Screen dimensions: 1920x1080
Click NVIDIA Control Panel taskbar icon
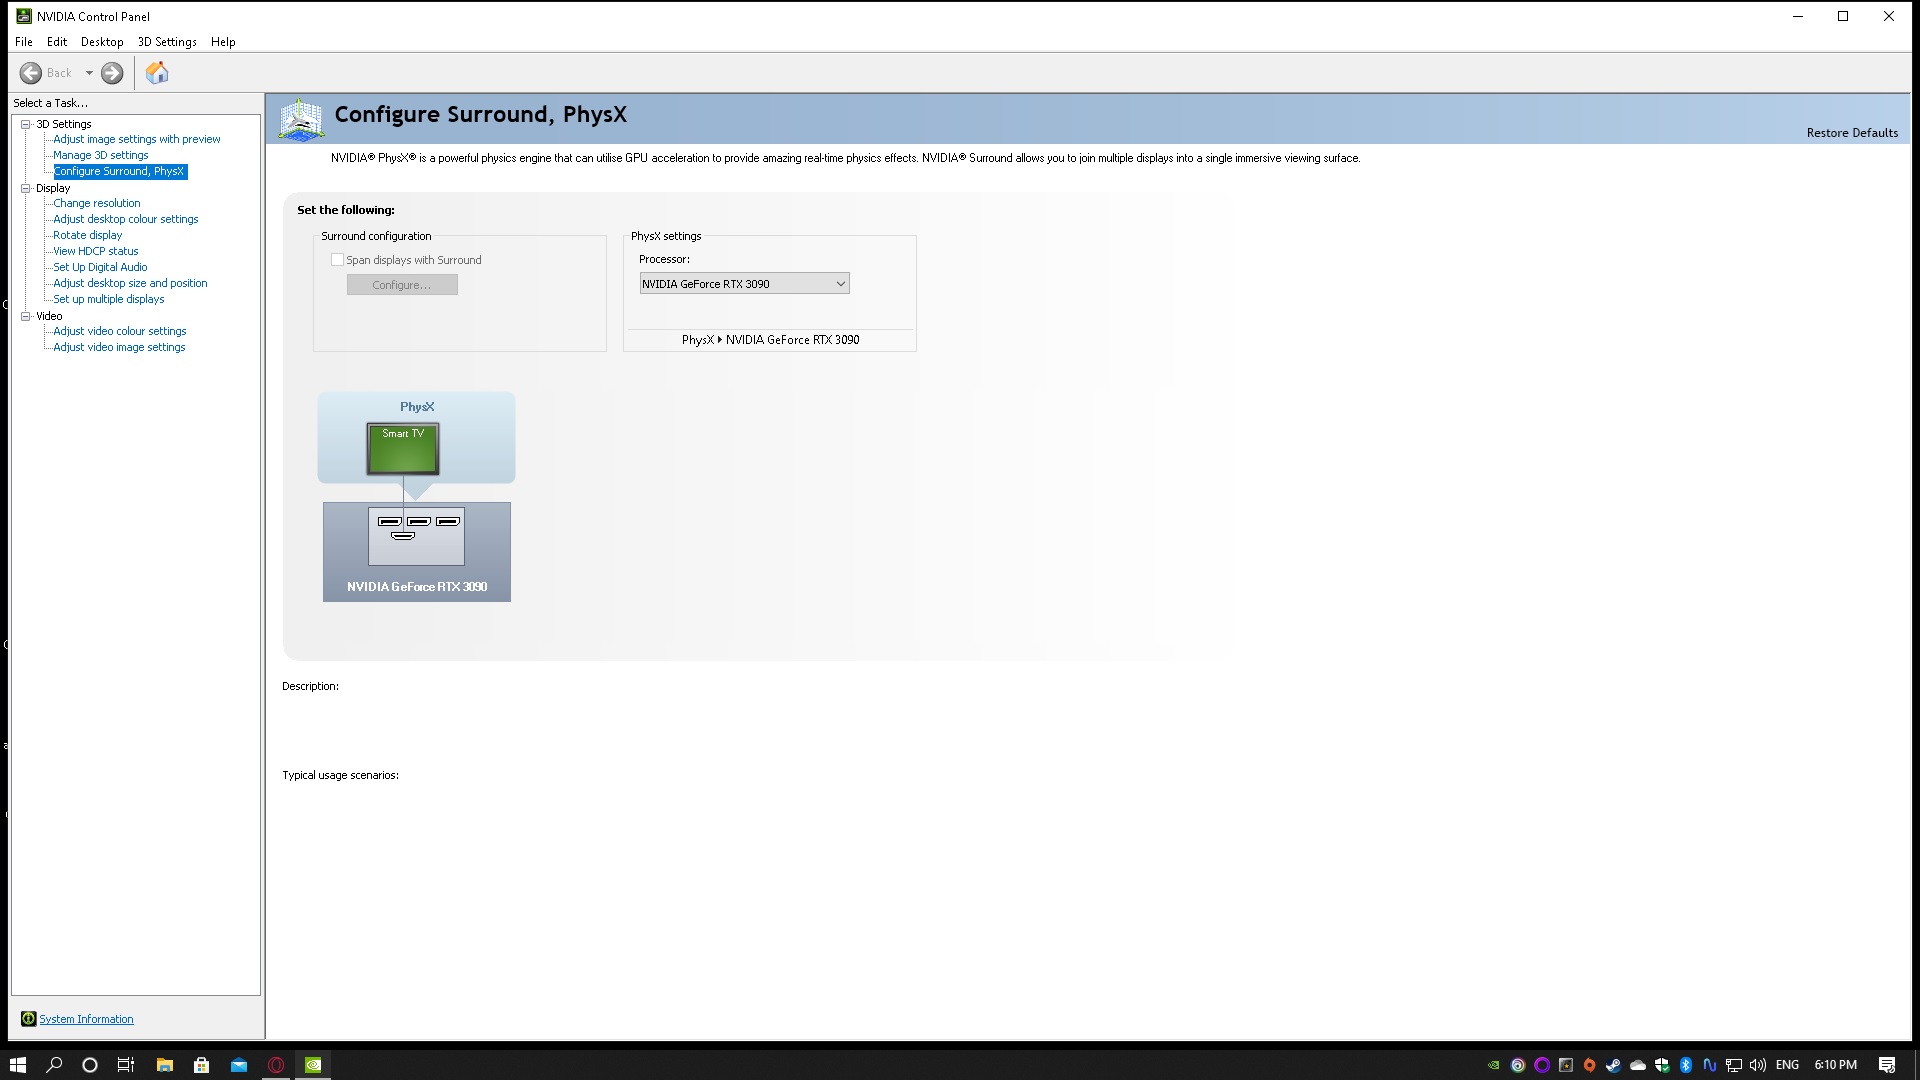point(313,1065)
